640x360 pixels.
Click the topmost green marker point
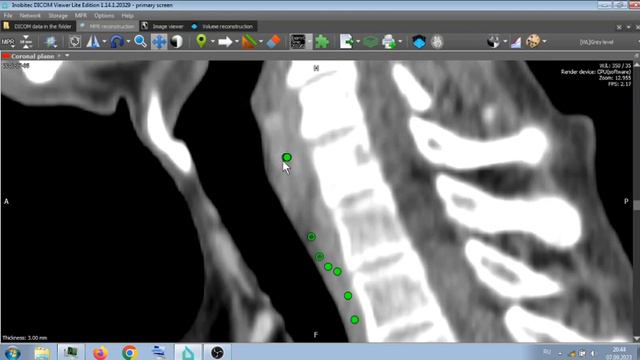click(287, 157)
